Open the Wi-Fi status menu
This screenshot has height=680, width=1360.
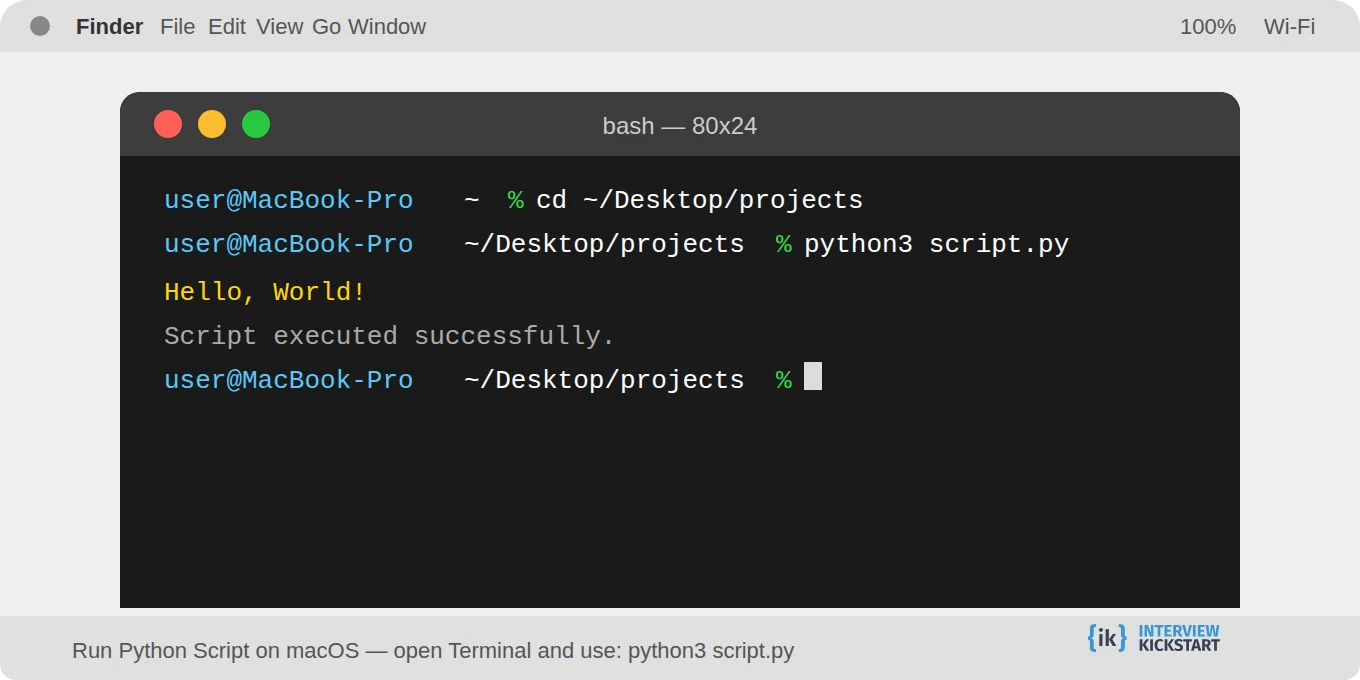point(1289,27)
